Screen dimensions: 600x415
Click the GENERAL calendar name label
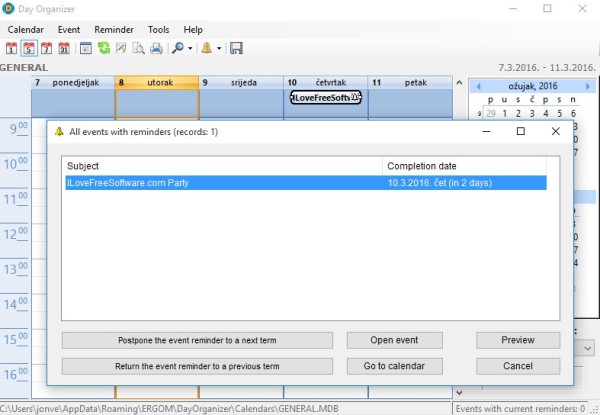24,68
